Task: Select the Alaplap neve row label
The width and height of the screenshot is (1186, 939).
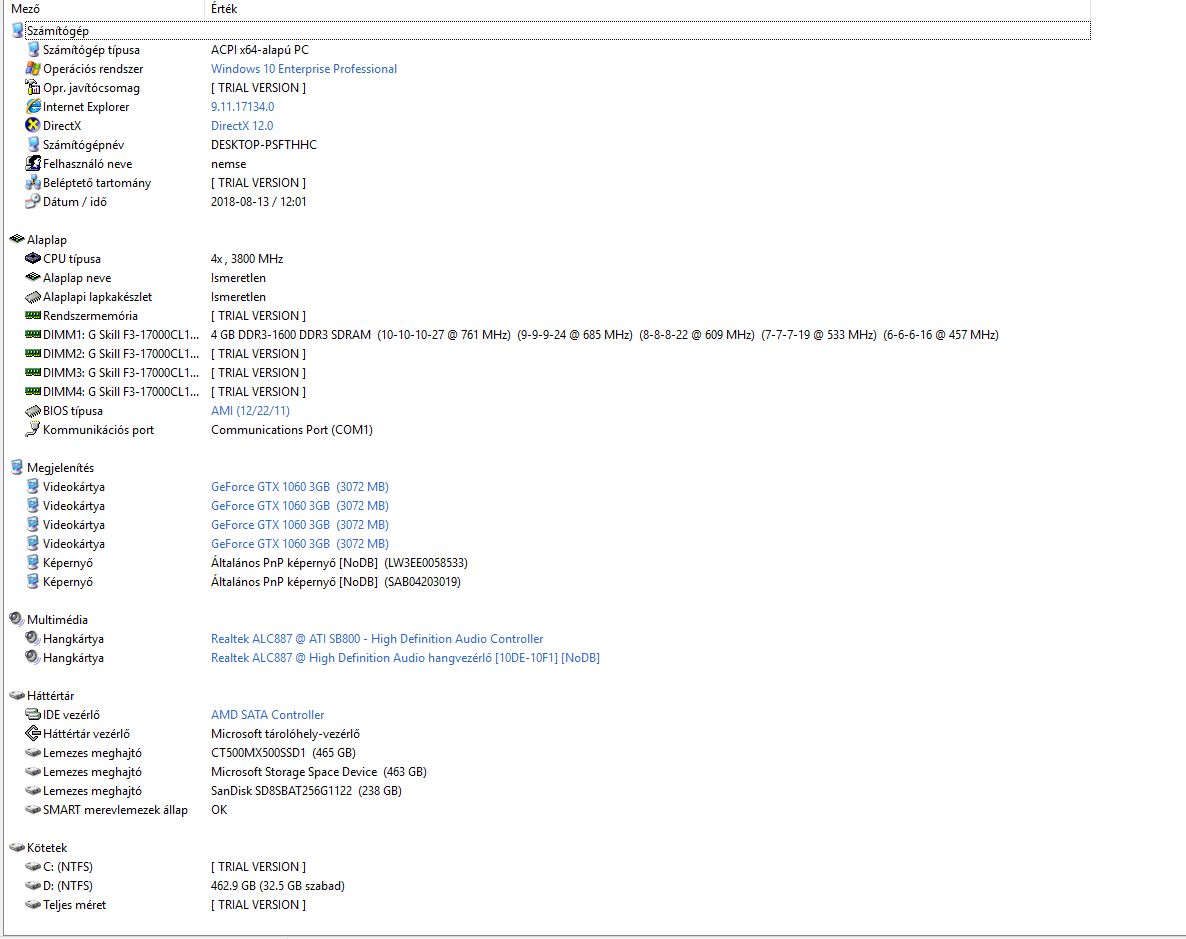Action: tap(76, 278)
